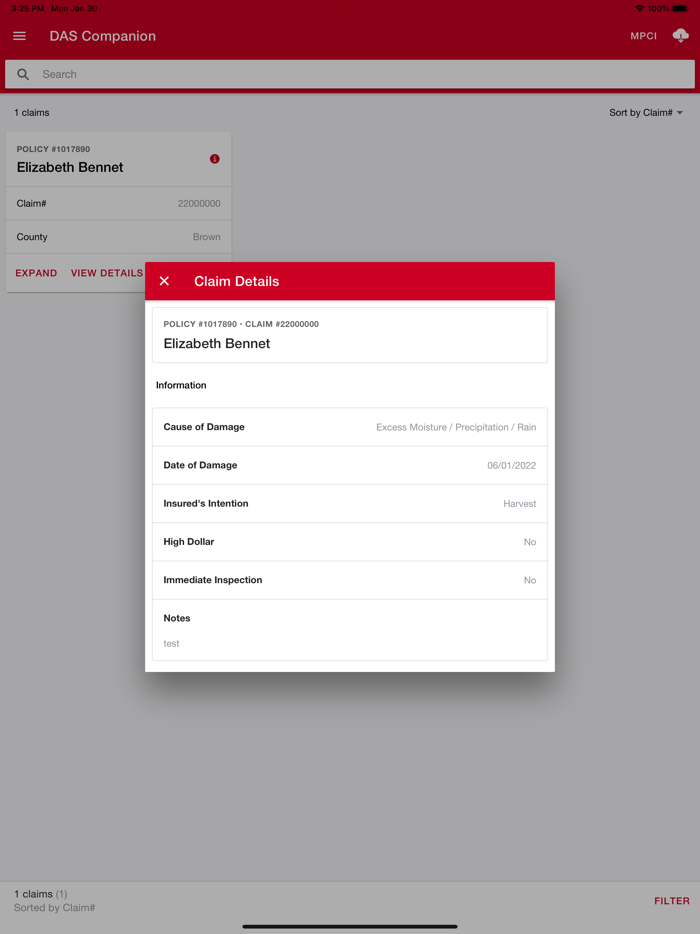Screen dimensions: 700x934
Task: Tap the 'Excess Moisture / Precipitation / Rain' value
Action: 456,427
